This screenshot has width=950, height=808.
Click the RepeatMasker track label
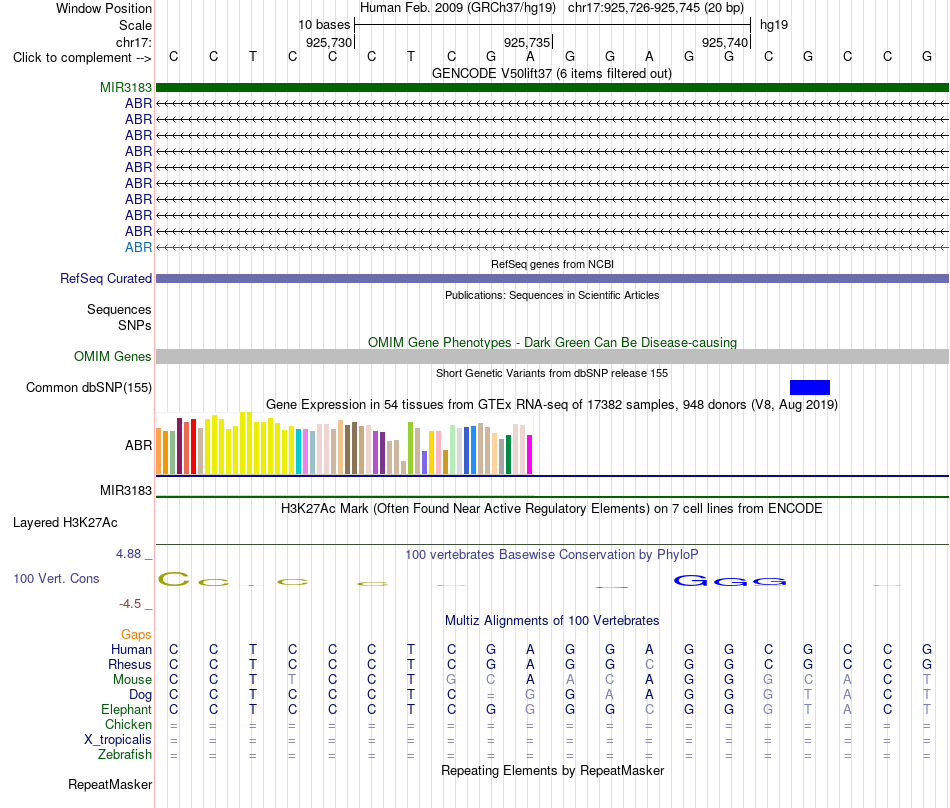pyautogui.click(x=110, y=785)
